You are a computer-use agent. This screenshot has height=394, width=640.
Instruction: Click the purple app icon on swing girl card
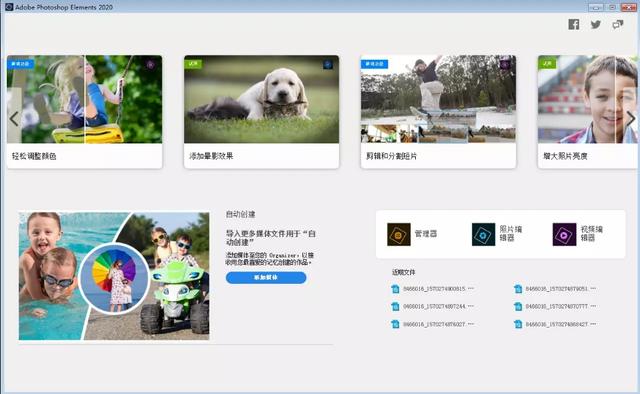coord(151,65)
